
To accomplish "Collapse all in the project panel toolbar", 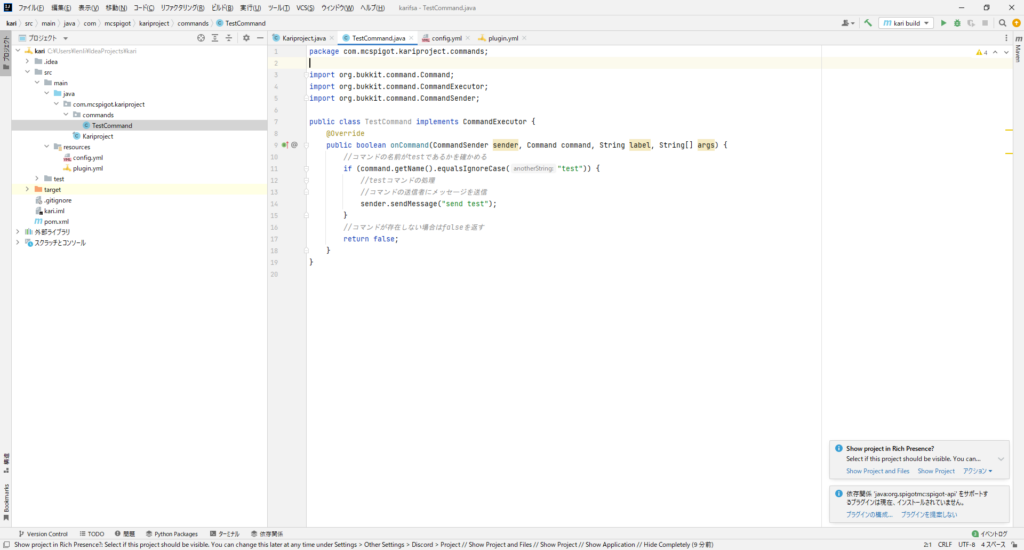I will tap(229, 38).
